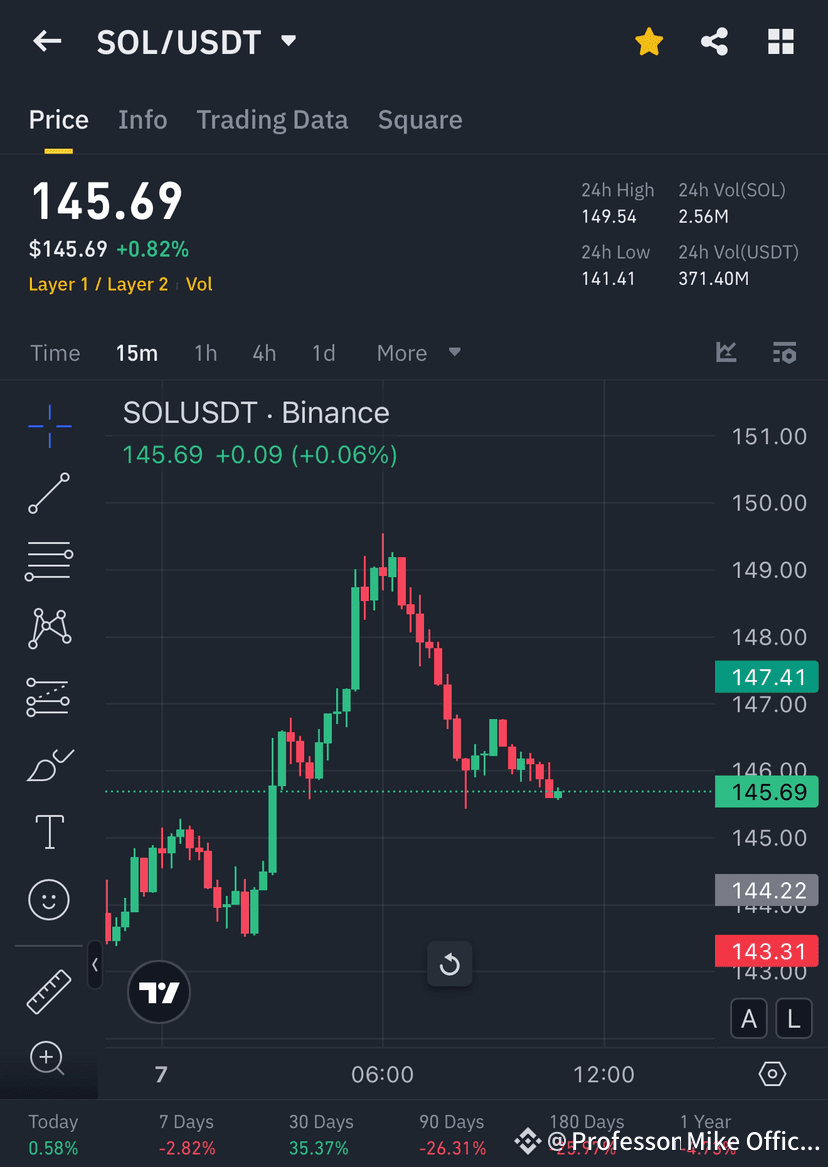Select the trend line drawing tool
The height and width of the screenshot is (1167, 828).
(x=48, y=493)
